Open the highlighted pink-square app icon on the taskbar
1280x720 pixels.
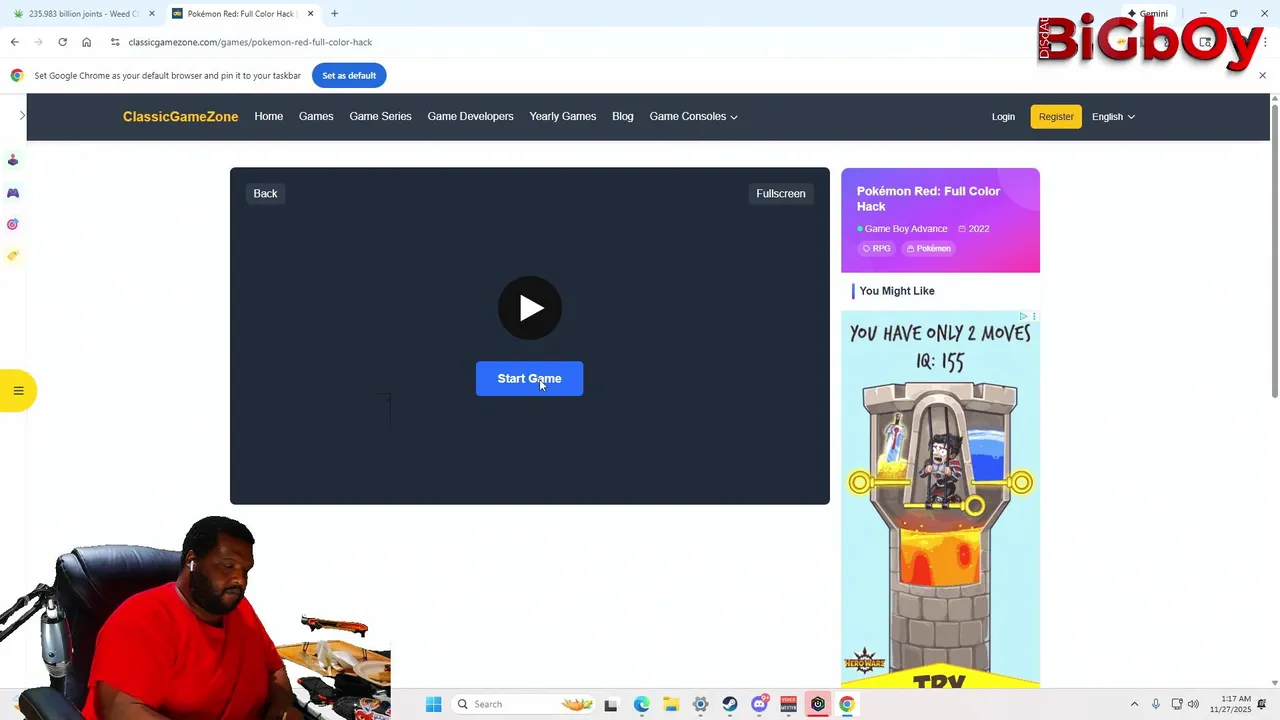818,704
